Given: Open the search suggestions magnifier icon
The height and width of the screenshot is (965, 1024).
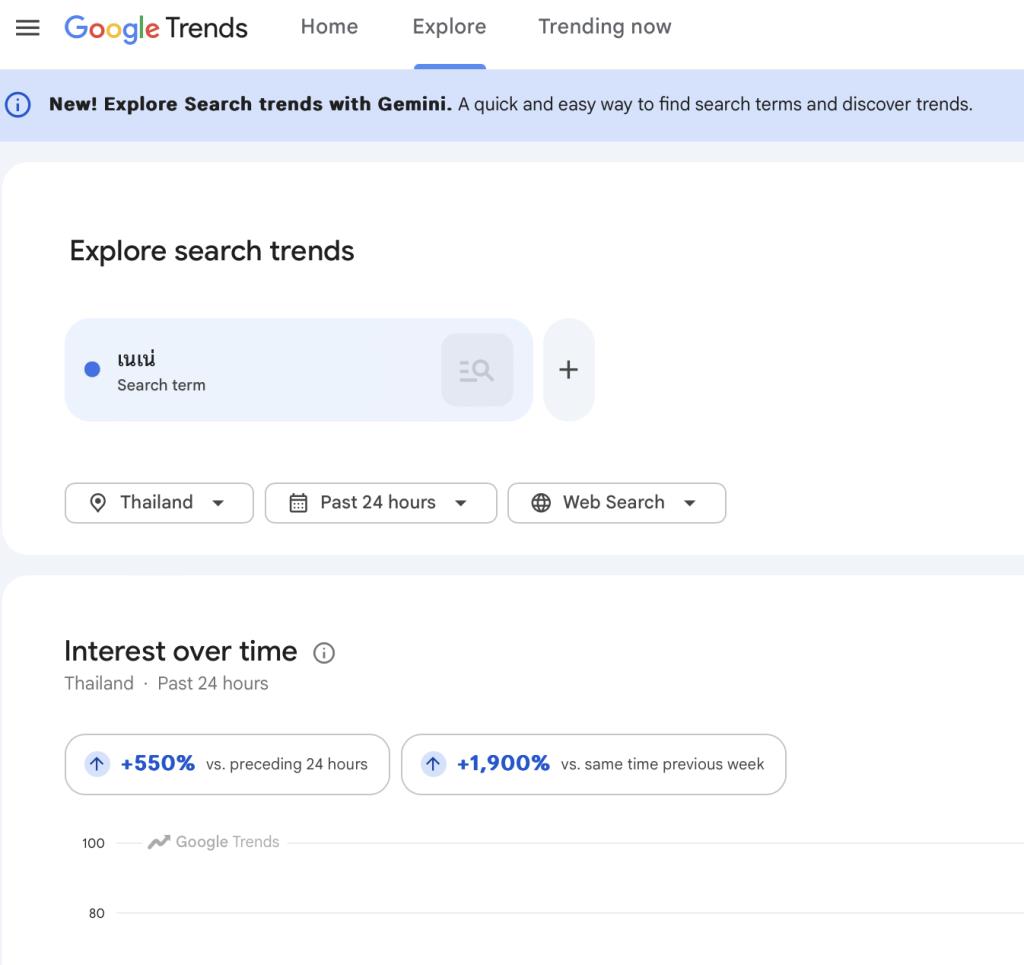Looking at the screenshot, I should tap(477, 370).
